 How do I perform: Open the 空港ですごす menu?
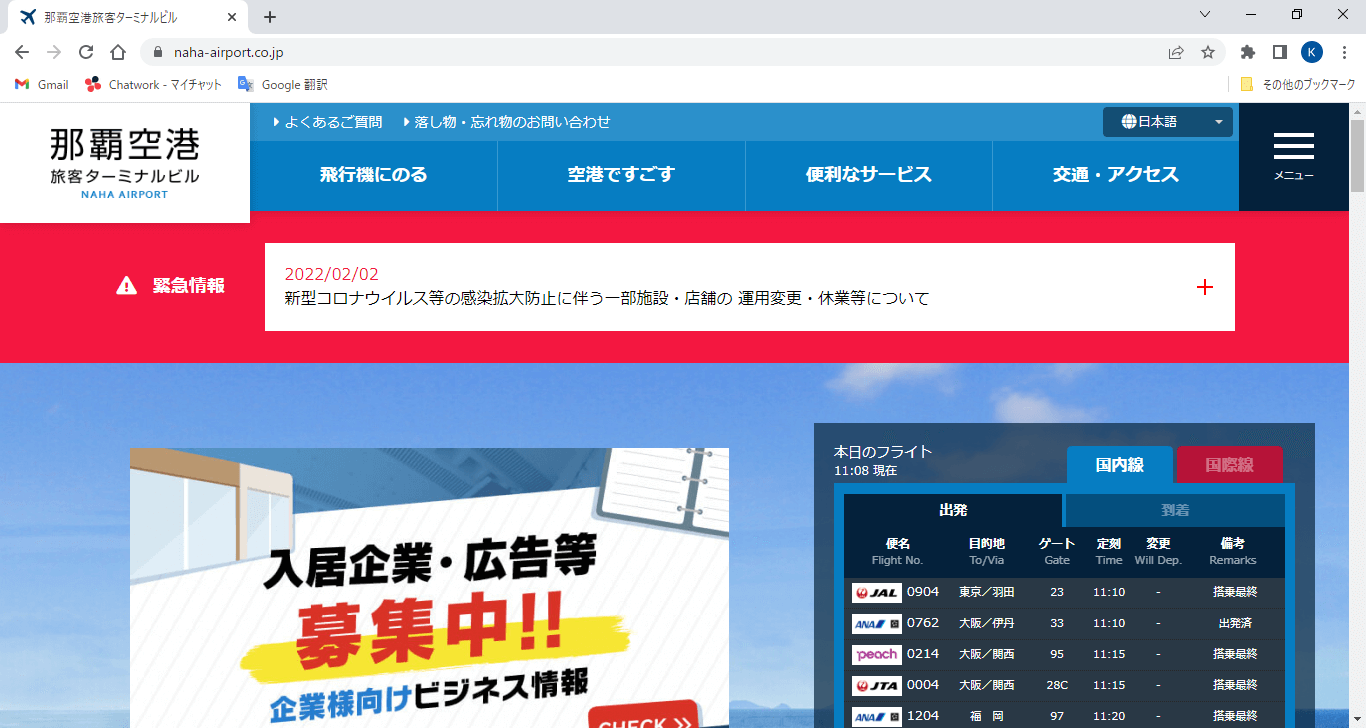pos(621,175)
